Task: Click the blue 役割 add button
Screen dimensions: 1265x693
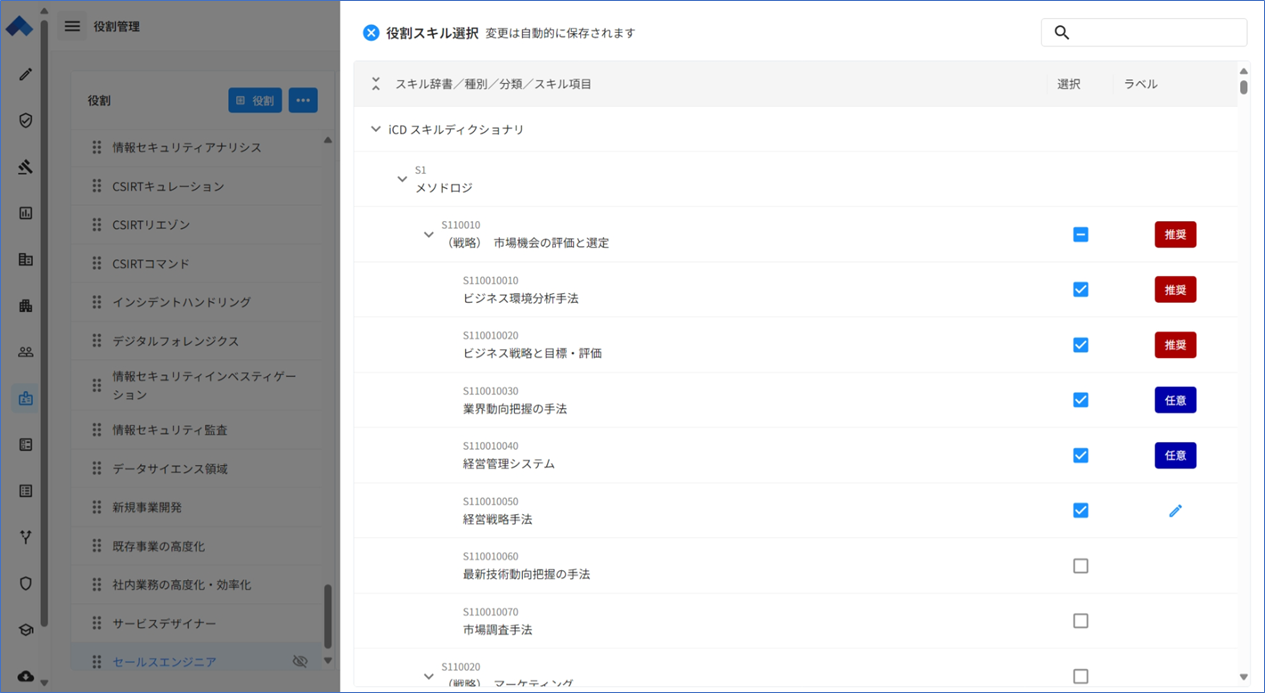Action: (x=255, y=100)
